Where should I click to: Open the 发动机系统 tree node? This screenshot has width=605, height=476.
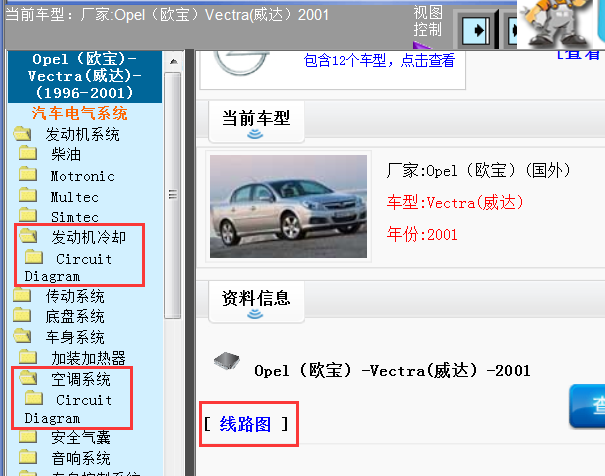pos(83,135)
